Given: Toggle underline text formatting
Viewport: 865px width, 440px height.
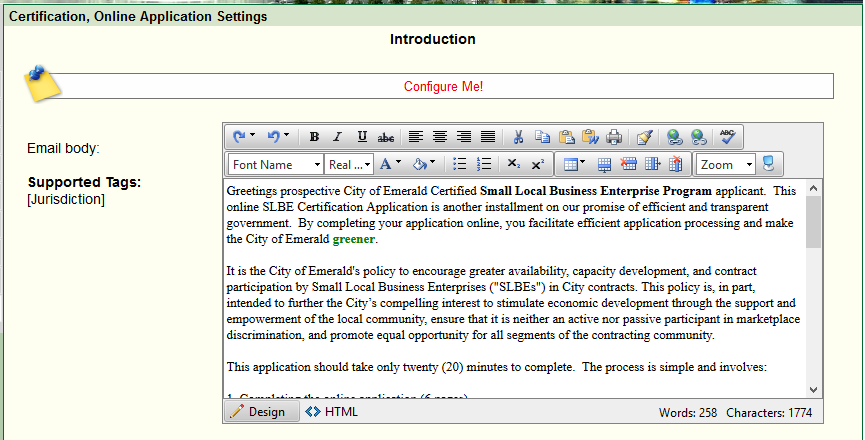Looking at the screenshot, I should (361, 137).
